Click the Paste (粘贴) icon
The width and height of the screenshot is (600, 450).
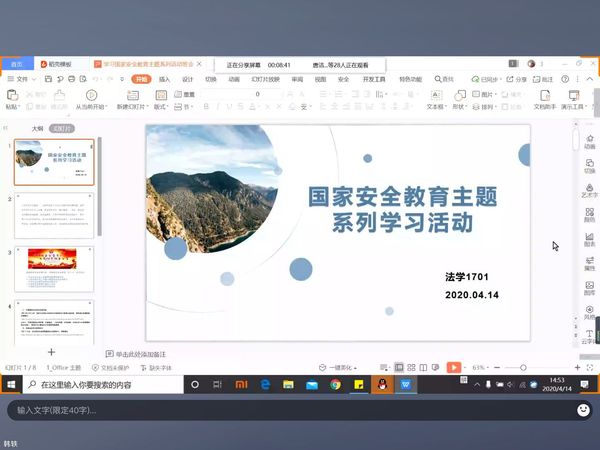point(12,94)
